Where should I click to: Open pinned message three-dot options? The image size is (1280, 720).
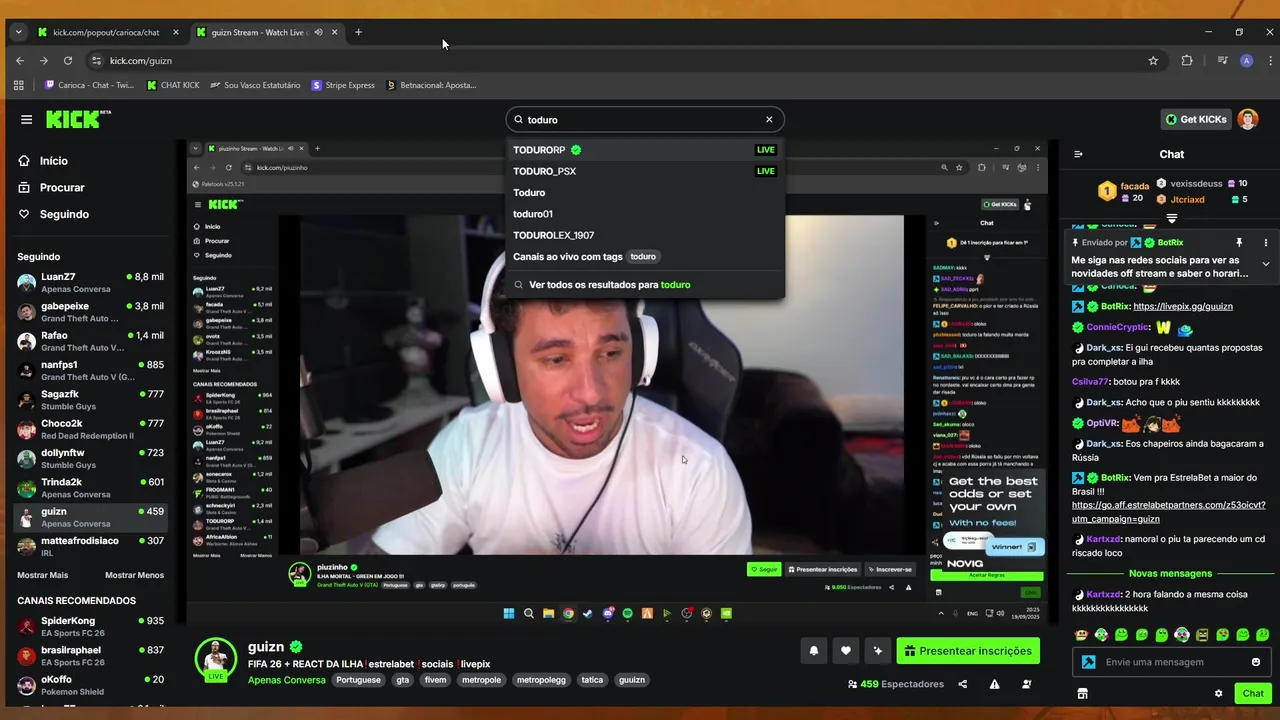tap(1265, 243)
